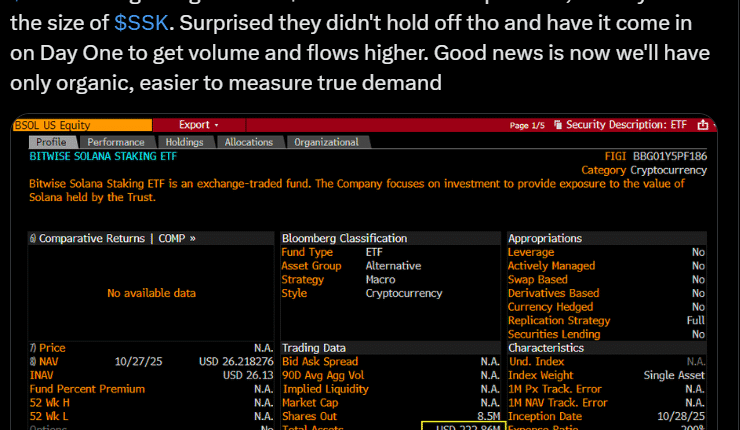The image size is (740, 430).
Task: Select the Profile tab
Action: coord(51,142)
